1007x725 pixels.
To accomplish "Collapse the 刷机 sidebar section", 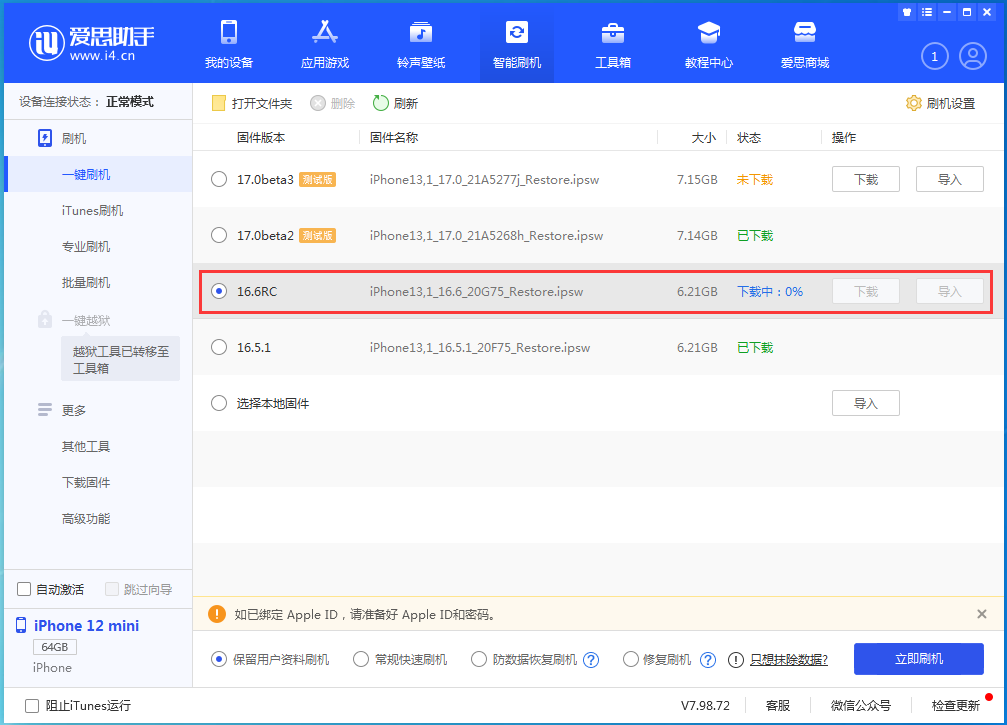I will (82, 137).
